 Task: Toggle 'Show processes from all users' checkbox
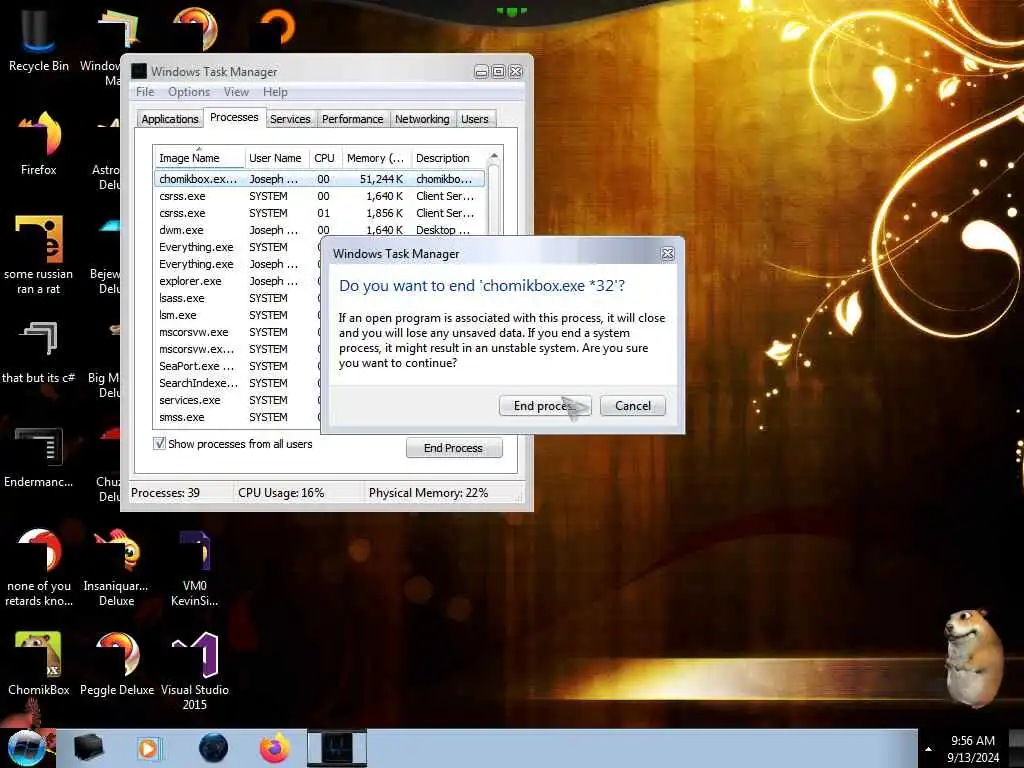tap(159, 443)
